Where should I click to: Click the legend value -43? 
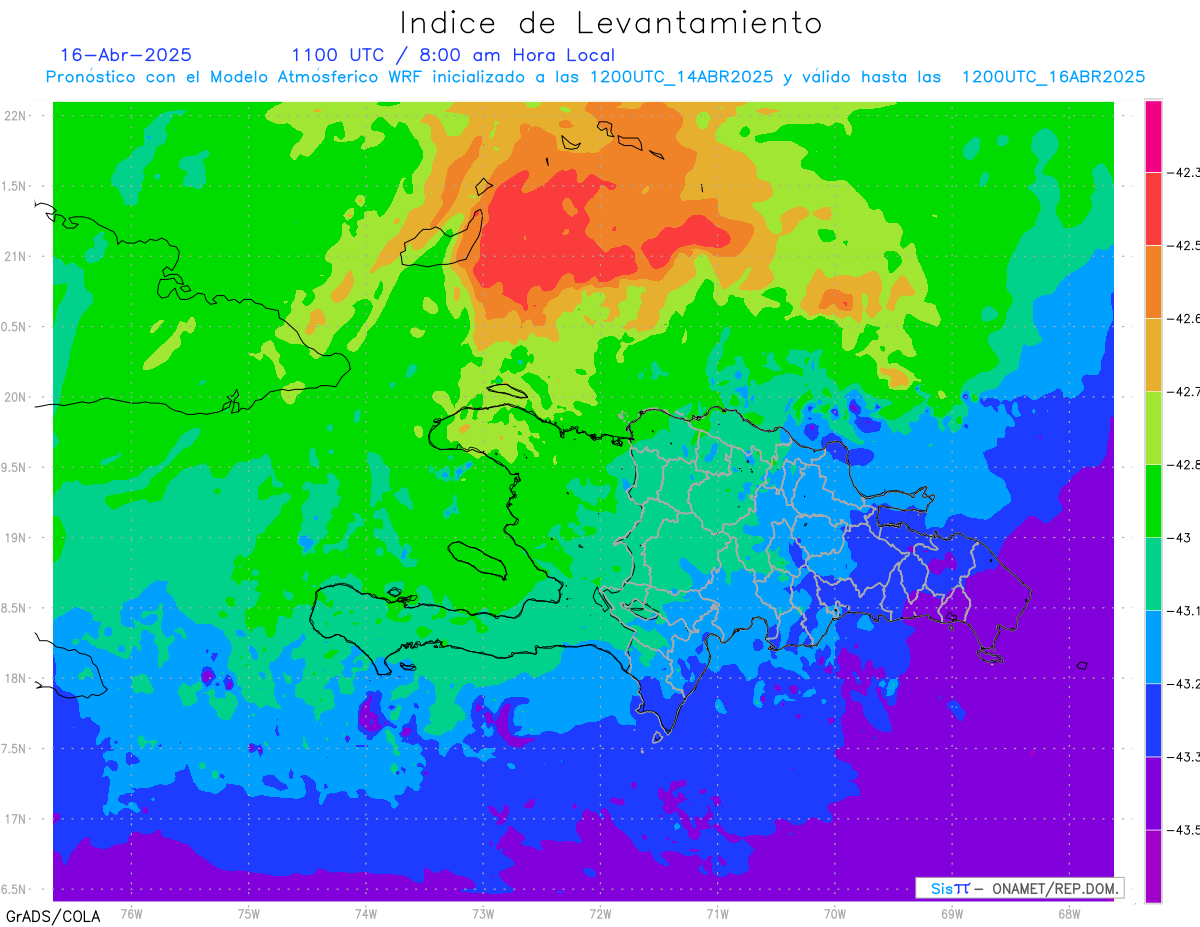pos(1179,538)
